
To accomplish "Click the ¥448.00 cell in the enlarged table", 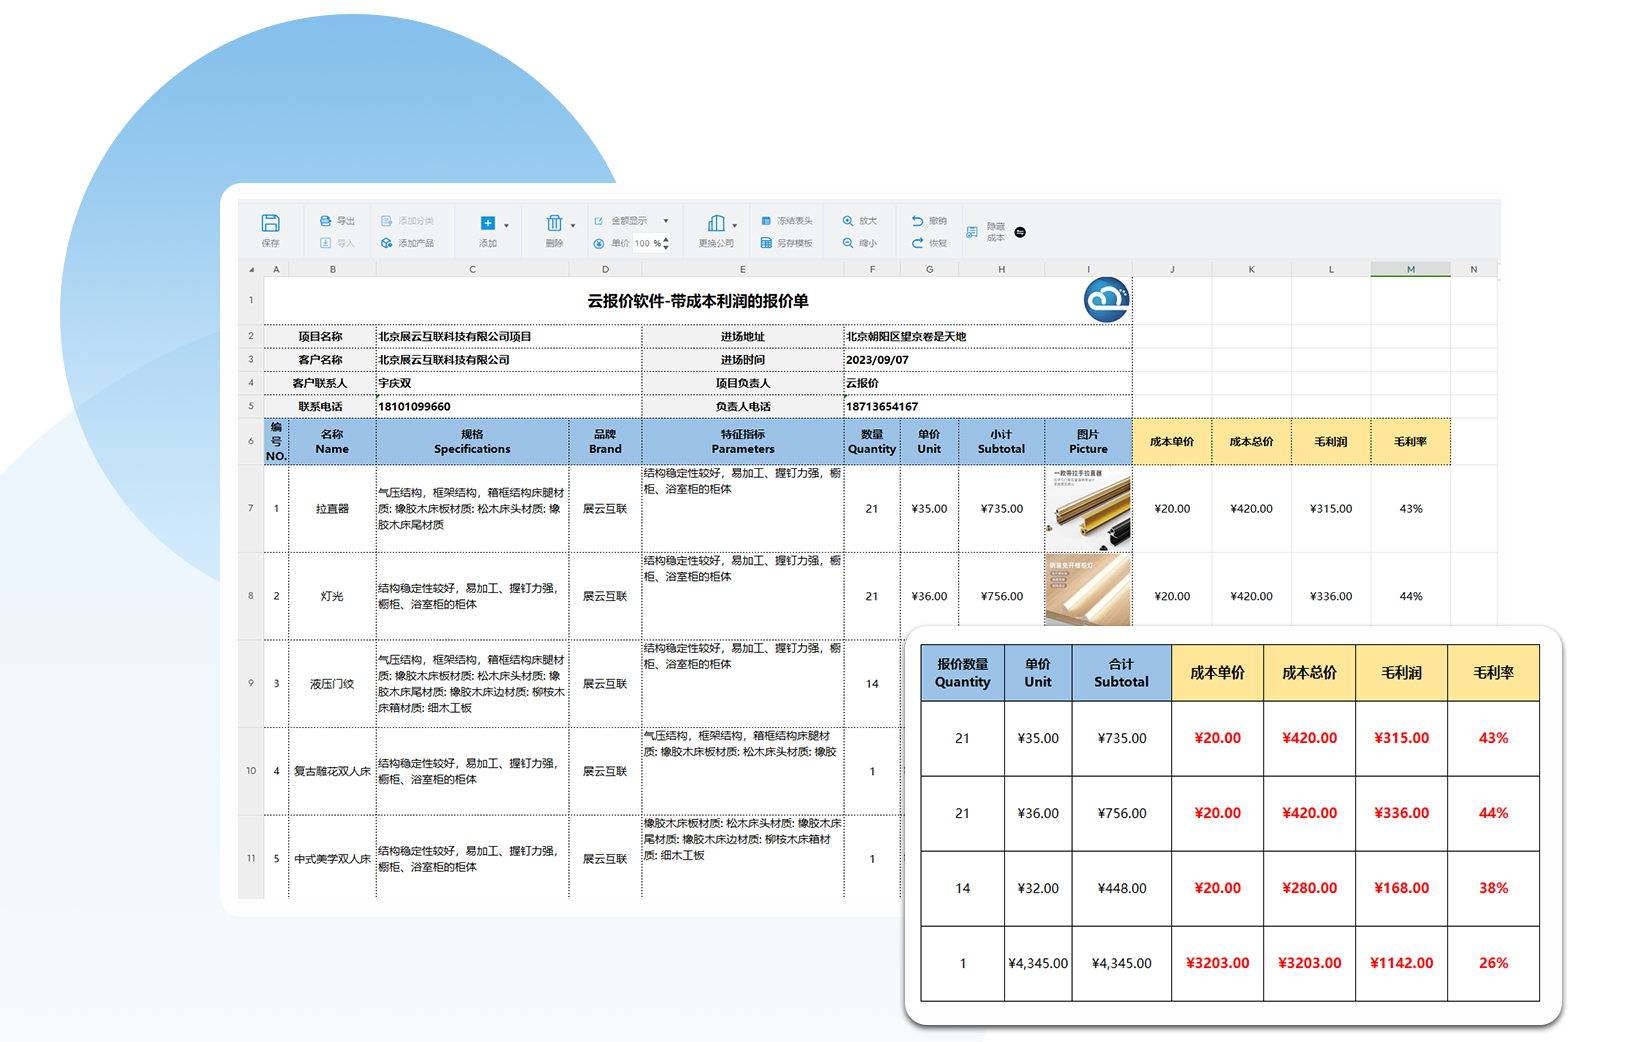I will coord(1121,888).
